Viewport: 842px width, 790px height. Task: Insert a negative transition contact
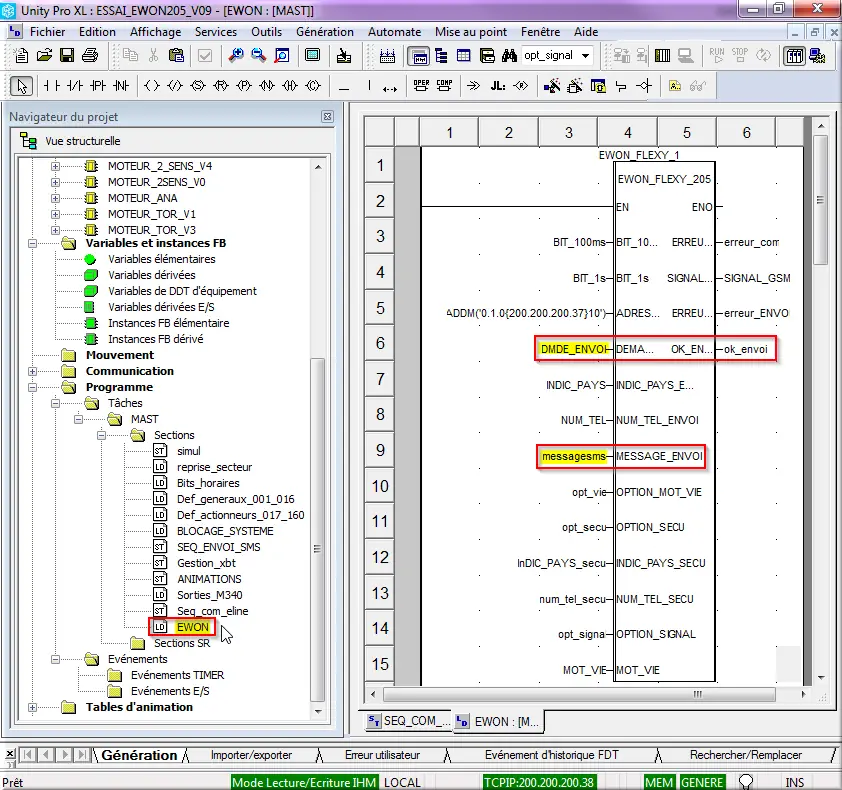pyautogui.click(x=121, y=86)
